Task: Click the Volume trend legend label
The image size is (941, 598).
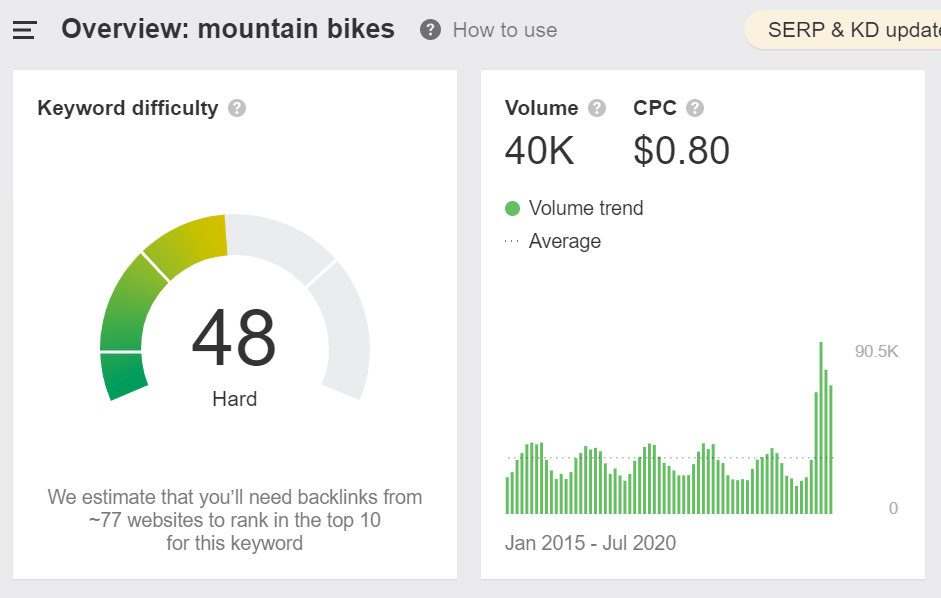Action: pos(586,209)
